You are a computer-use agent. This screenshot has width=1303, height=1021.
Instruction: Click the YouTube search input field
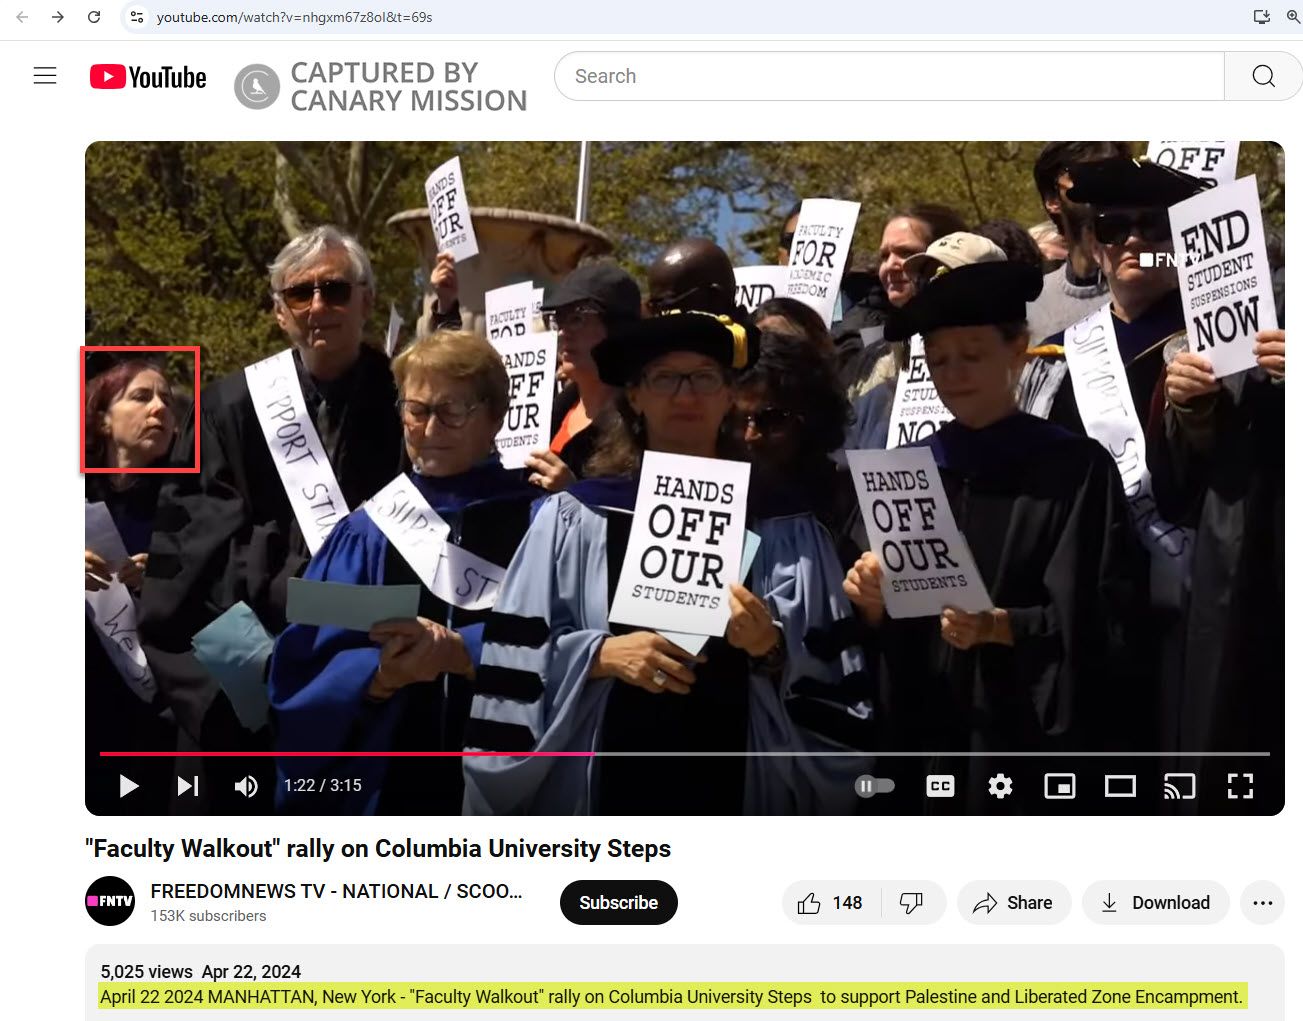pos(890,76)
